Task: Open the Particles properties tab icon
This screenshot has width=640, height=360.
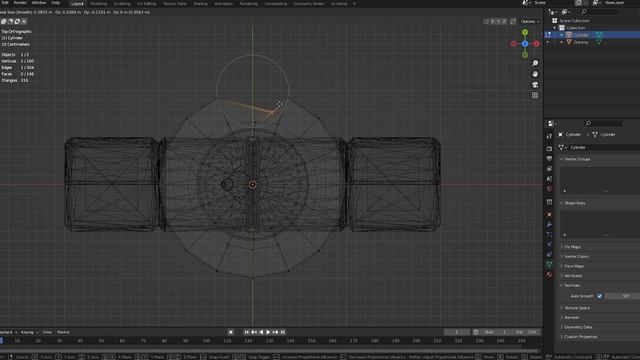Action: pyautogui.click(x=549, y=234)
